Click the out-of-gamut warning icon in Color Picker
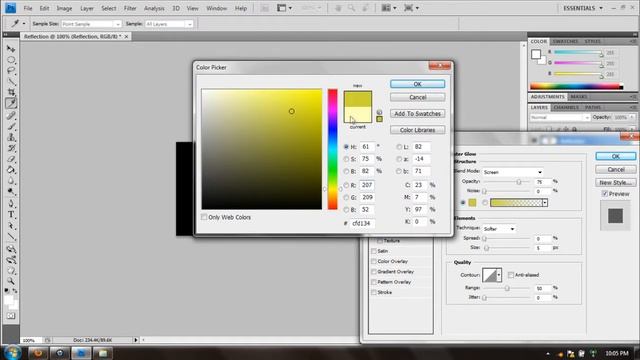 pos(379,112)
